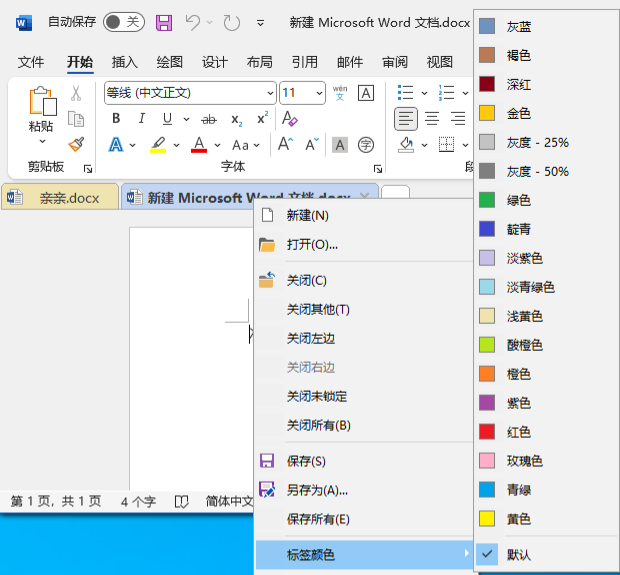
Task: Choose 打开(O)... in context menu
Action: (x=364, y=245)
